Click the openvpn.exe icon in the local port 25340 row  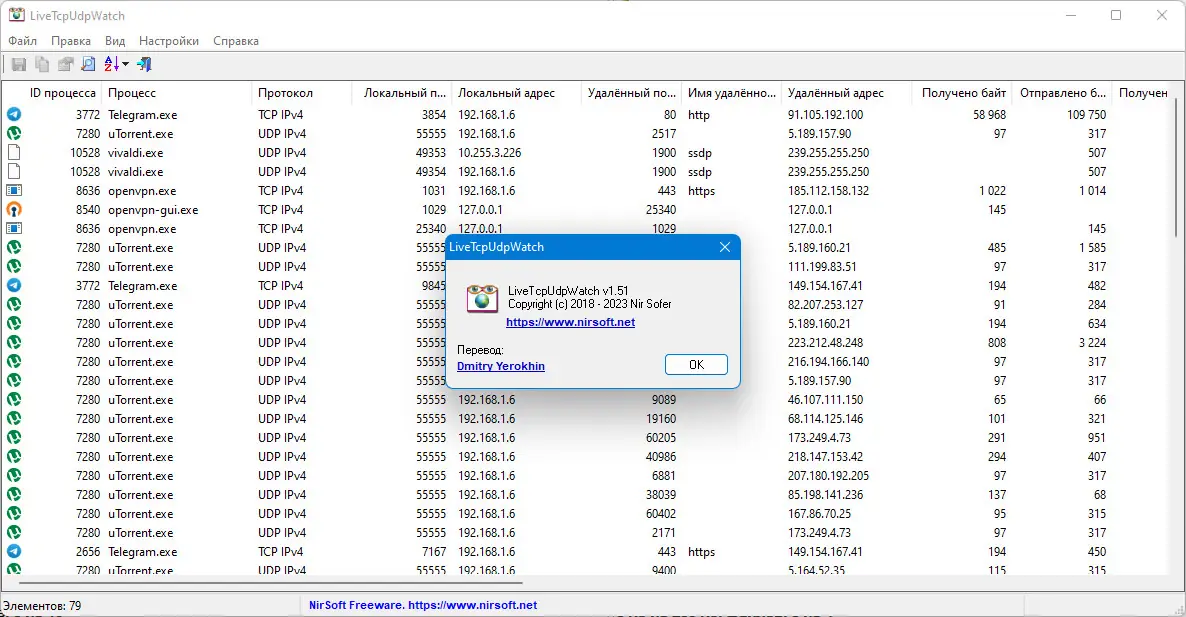click(14, 228)
